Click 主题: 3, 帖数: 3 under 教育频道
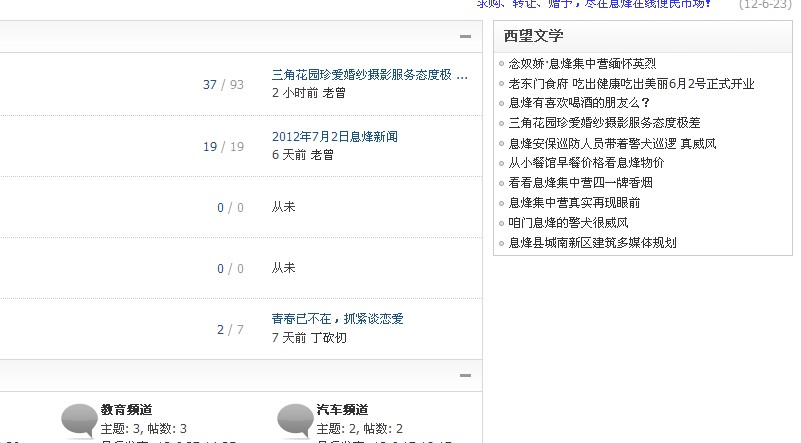Image resolution: width=801 pixels, height=443 pixels. coord(144,429)
